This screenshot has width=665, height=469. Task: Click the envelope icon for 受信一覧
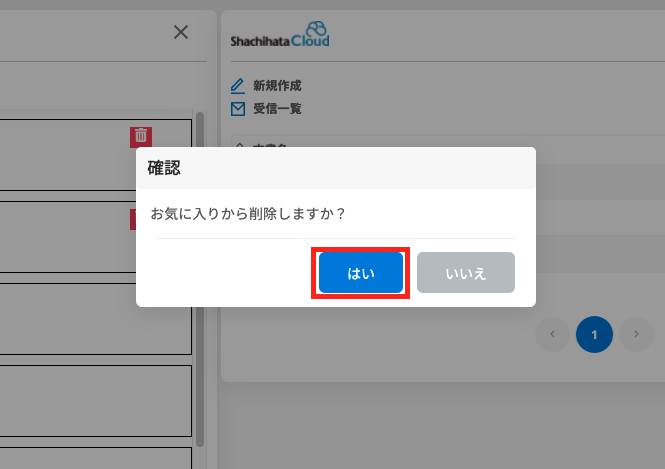tap(238, 109)
